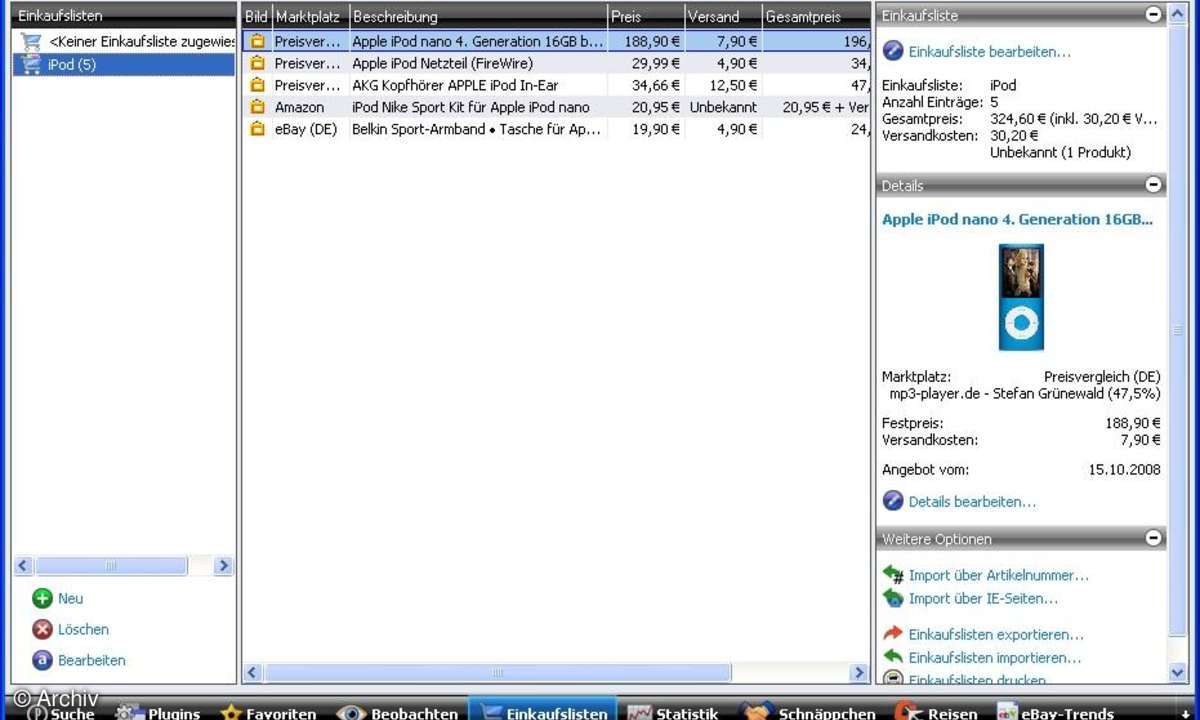Click the Neu button label
The height and width of the screenshot is (720, 1200).
[x=70, y=599]
